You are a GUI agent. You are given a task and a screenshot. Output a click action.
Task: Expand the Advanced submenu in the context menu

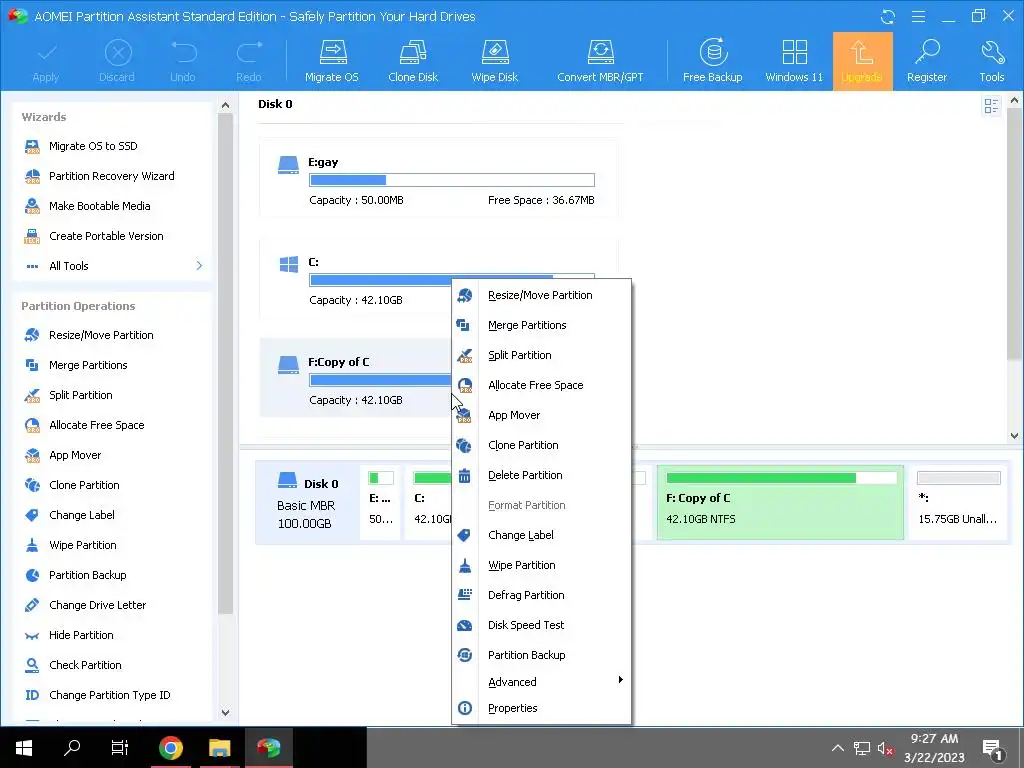coord(541,682)
